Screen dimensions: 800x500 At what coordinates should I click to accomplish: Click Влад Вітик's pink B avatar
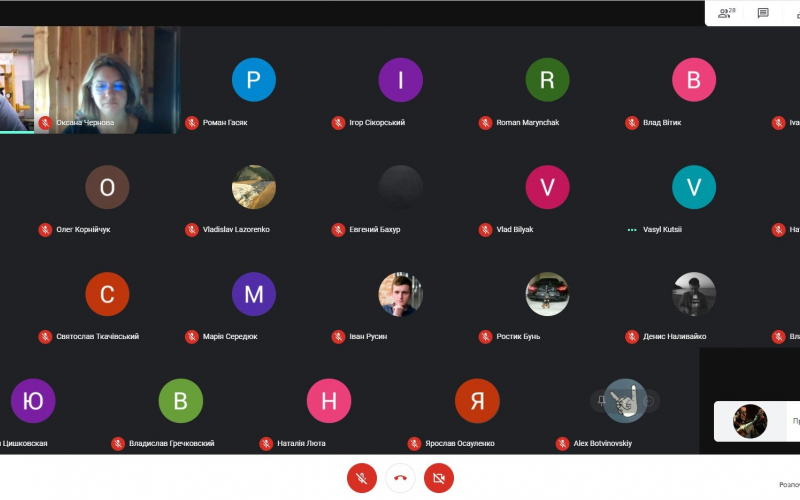click(694, 80)
